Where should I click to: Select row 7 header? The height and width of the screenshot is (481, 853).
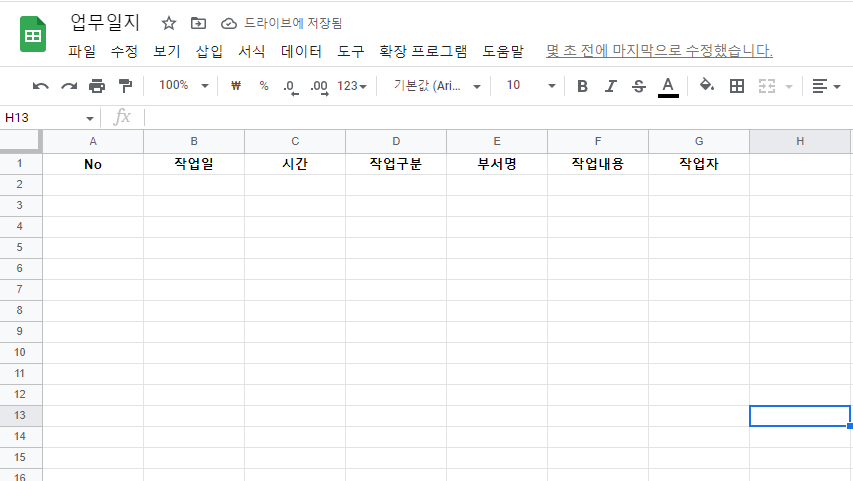click(x=21, y=289)
